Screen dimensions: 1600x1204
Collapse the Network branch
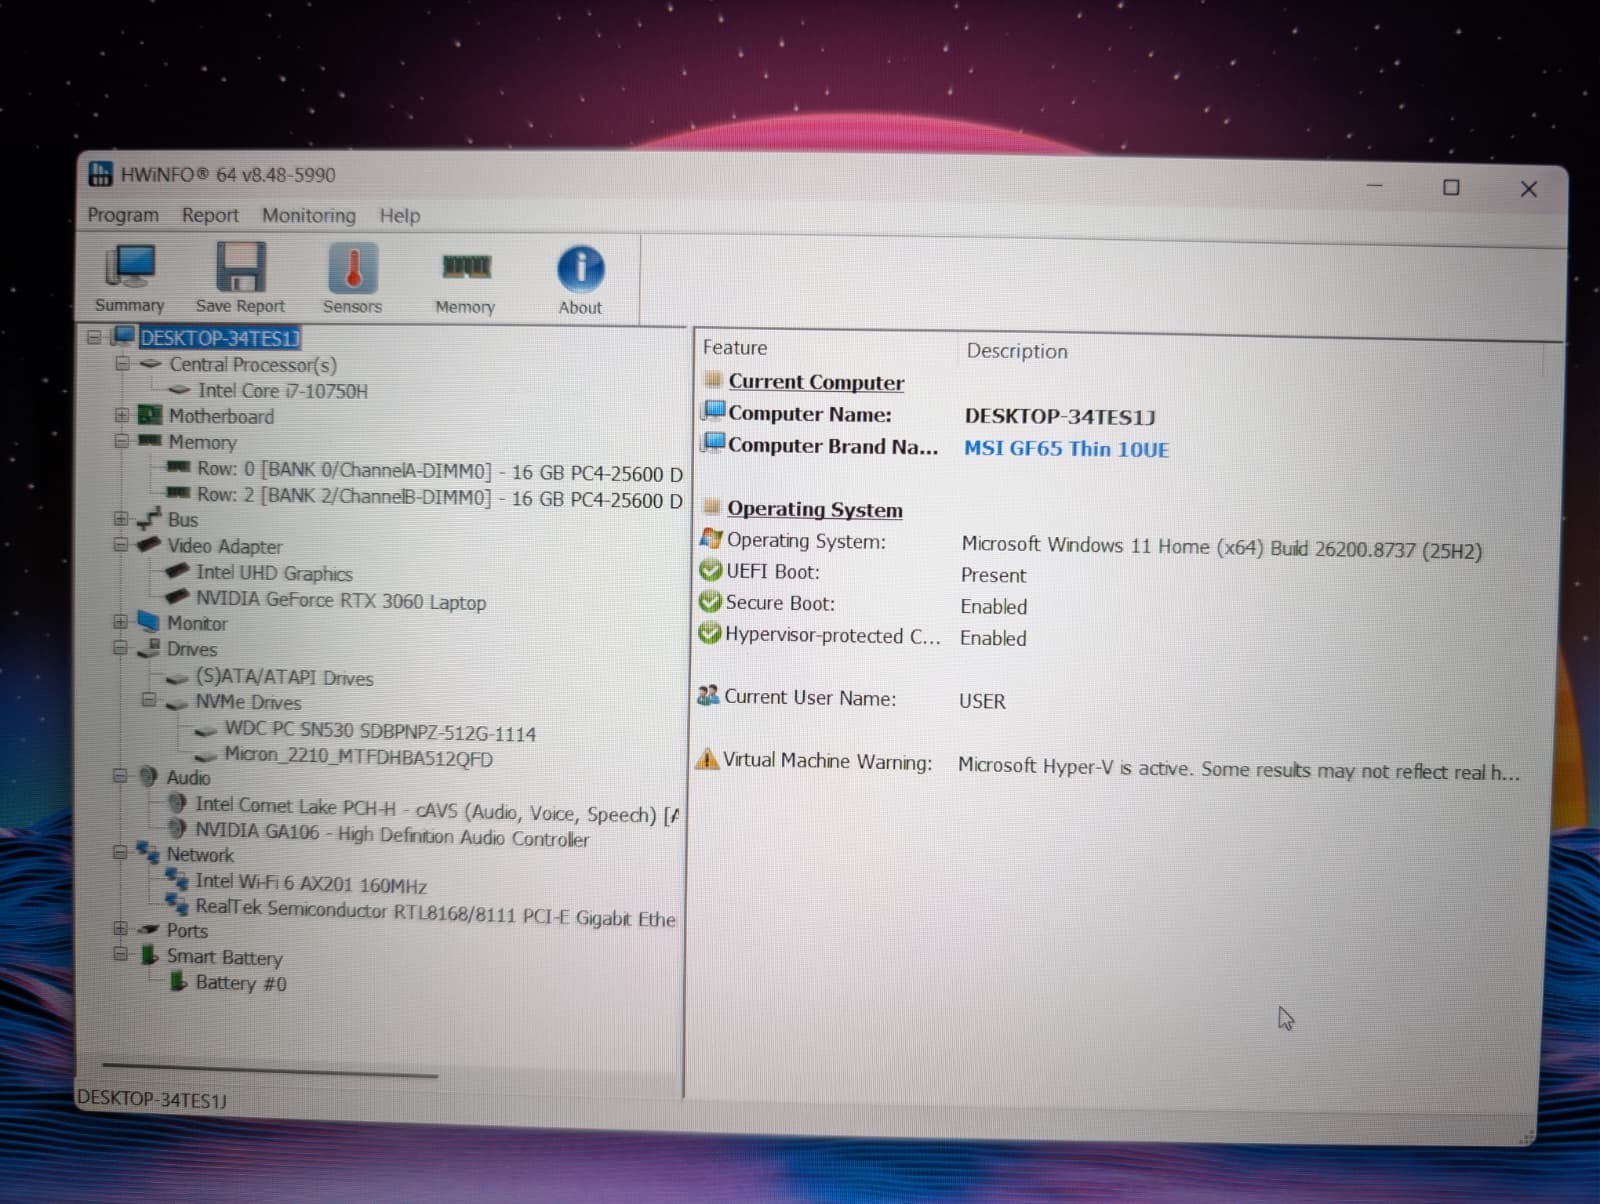tap(120, 852)
